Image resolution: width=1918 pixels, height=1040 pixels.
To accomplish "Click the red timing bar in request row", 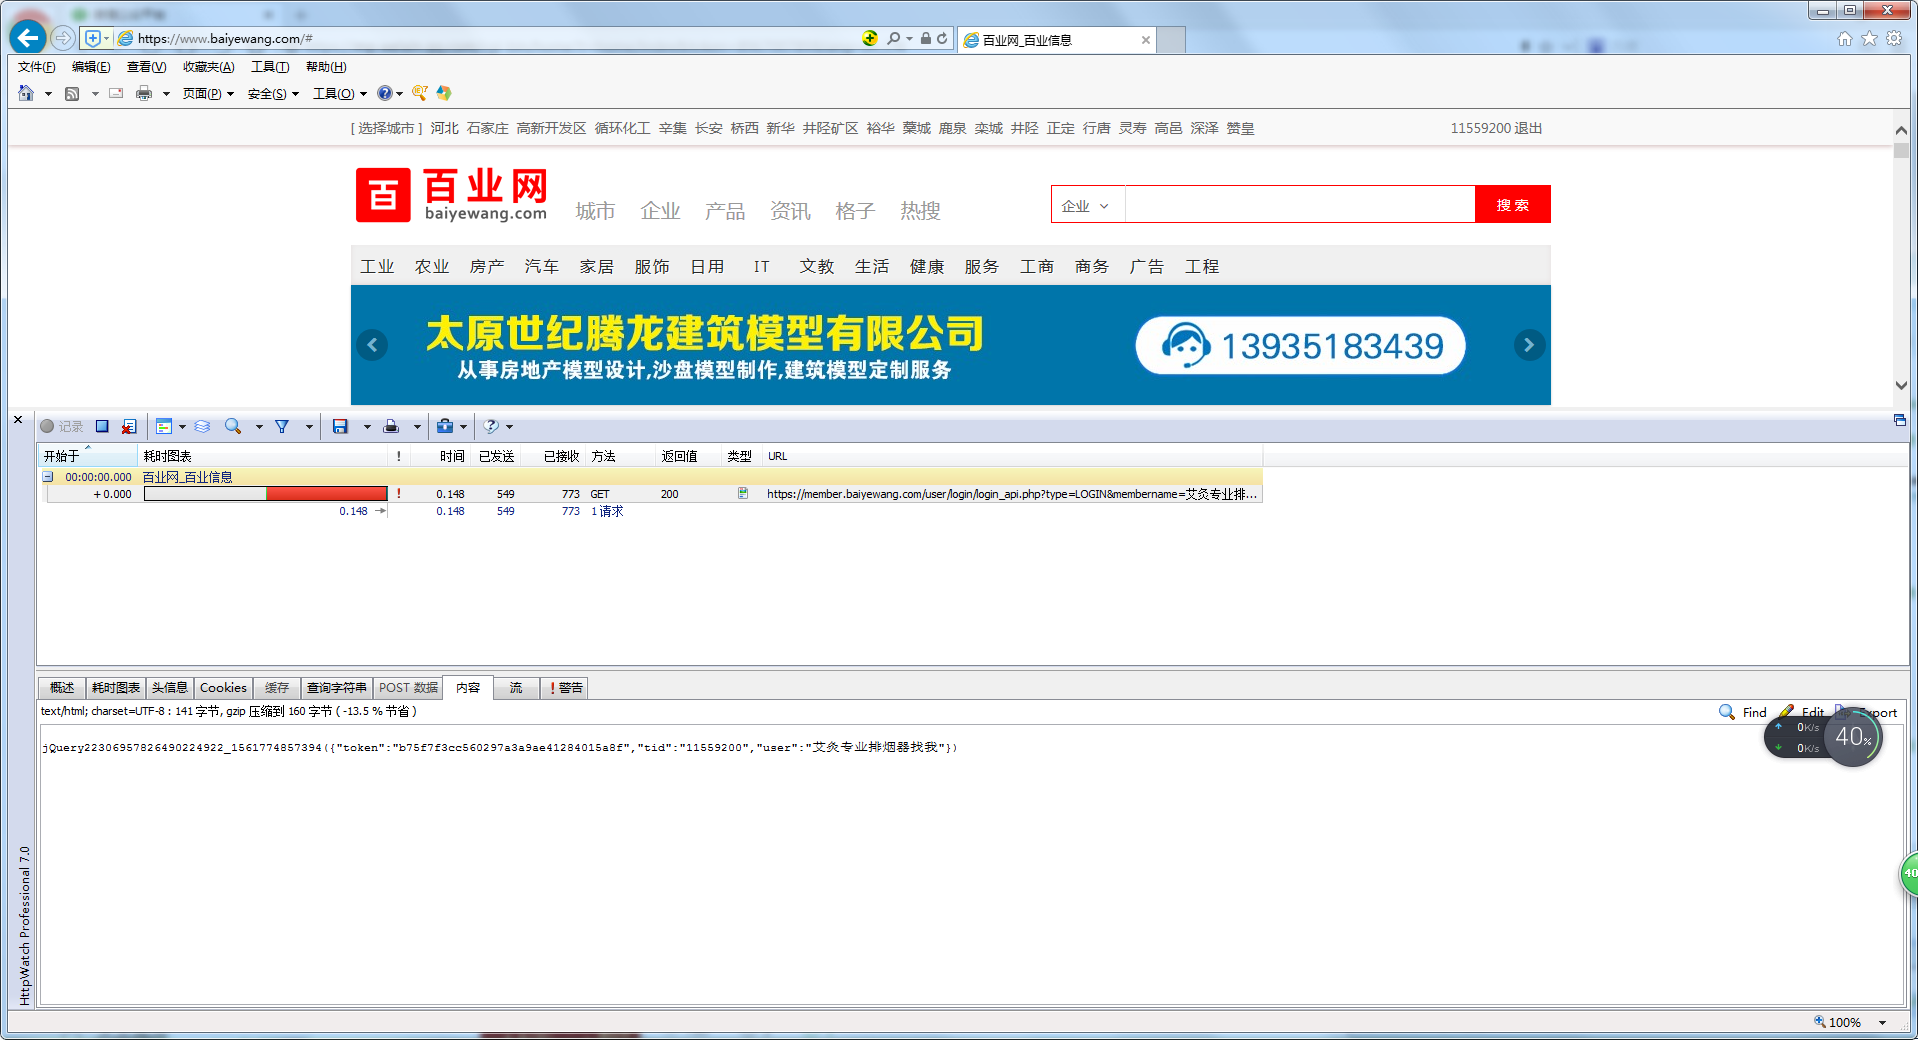I will (x=326, y=494).
